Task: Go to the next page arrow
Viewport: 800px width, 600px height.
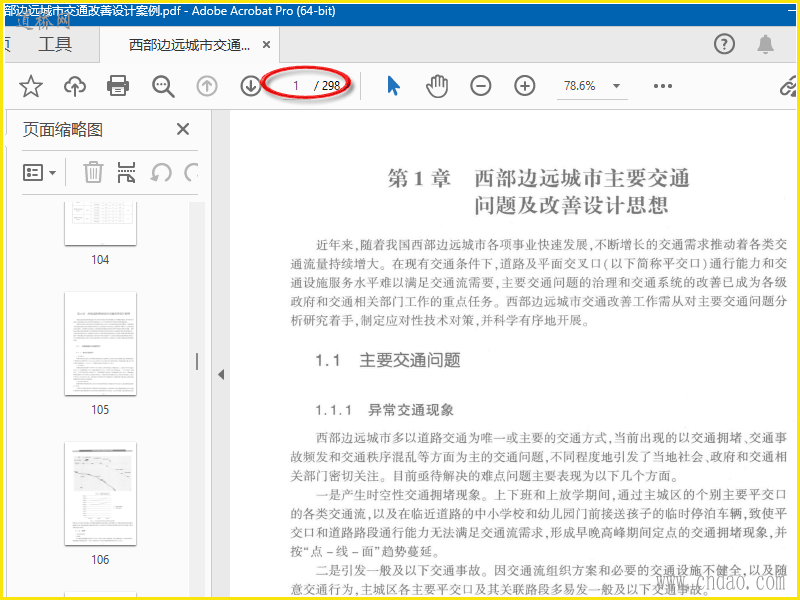Action: pos(251,86)
